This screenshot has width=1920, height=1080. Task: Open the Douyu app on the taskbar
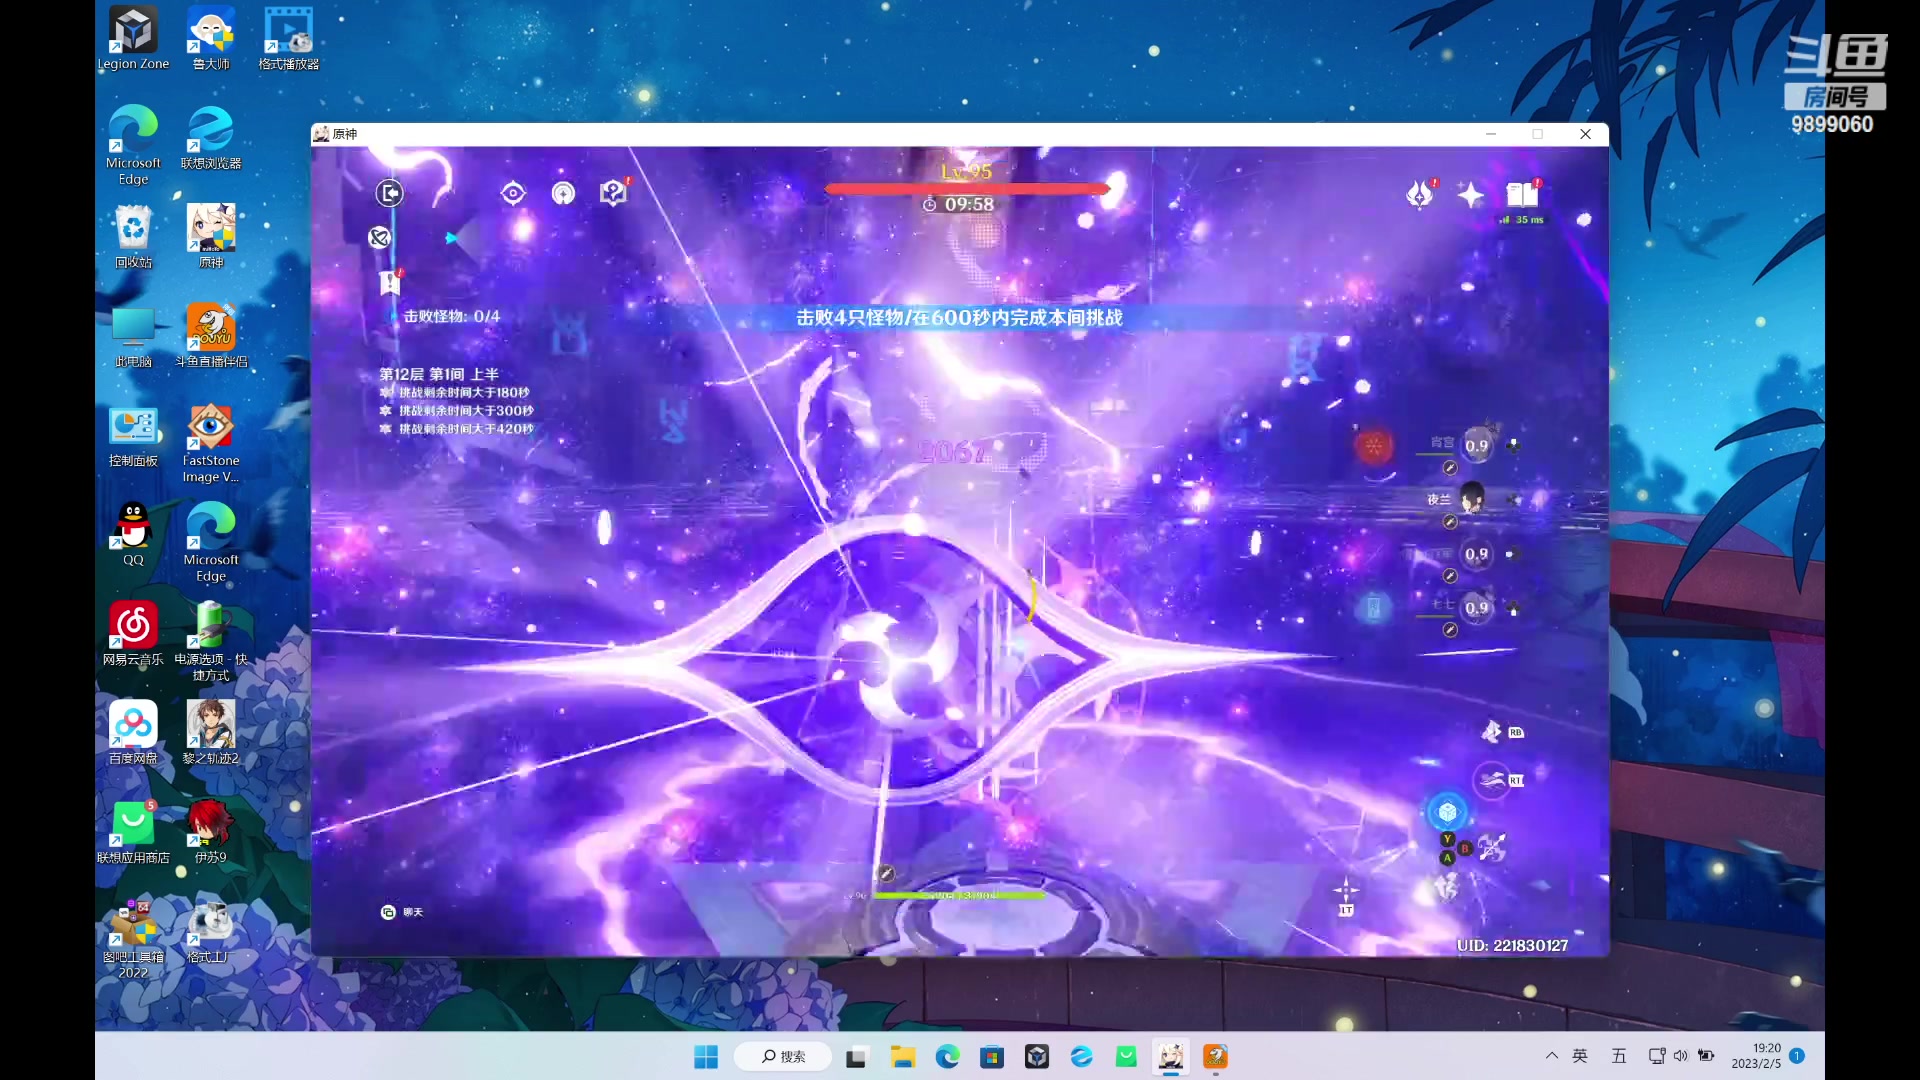1215,1057
